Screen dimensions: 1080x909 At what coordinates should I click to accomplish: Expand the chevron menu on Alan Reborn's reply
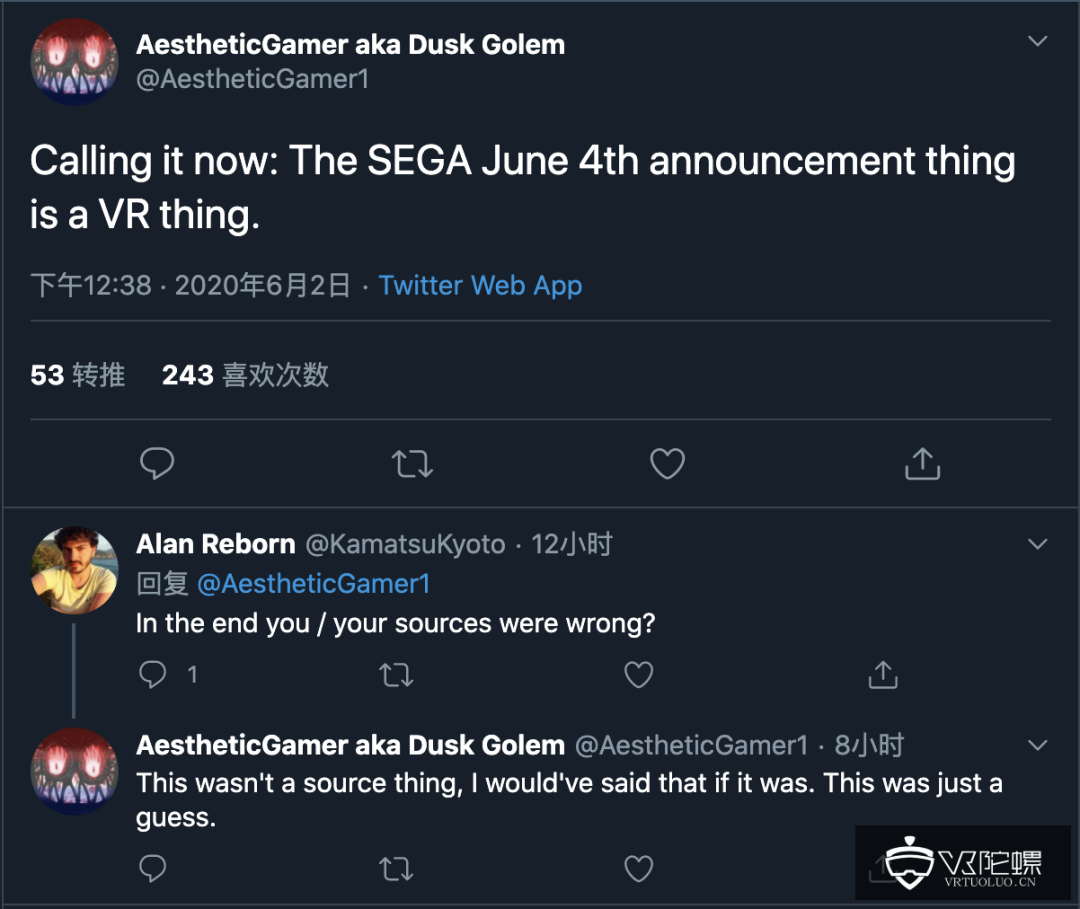(1038, 544)
